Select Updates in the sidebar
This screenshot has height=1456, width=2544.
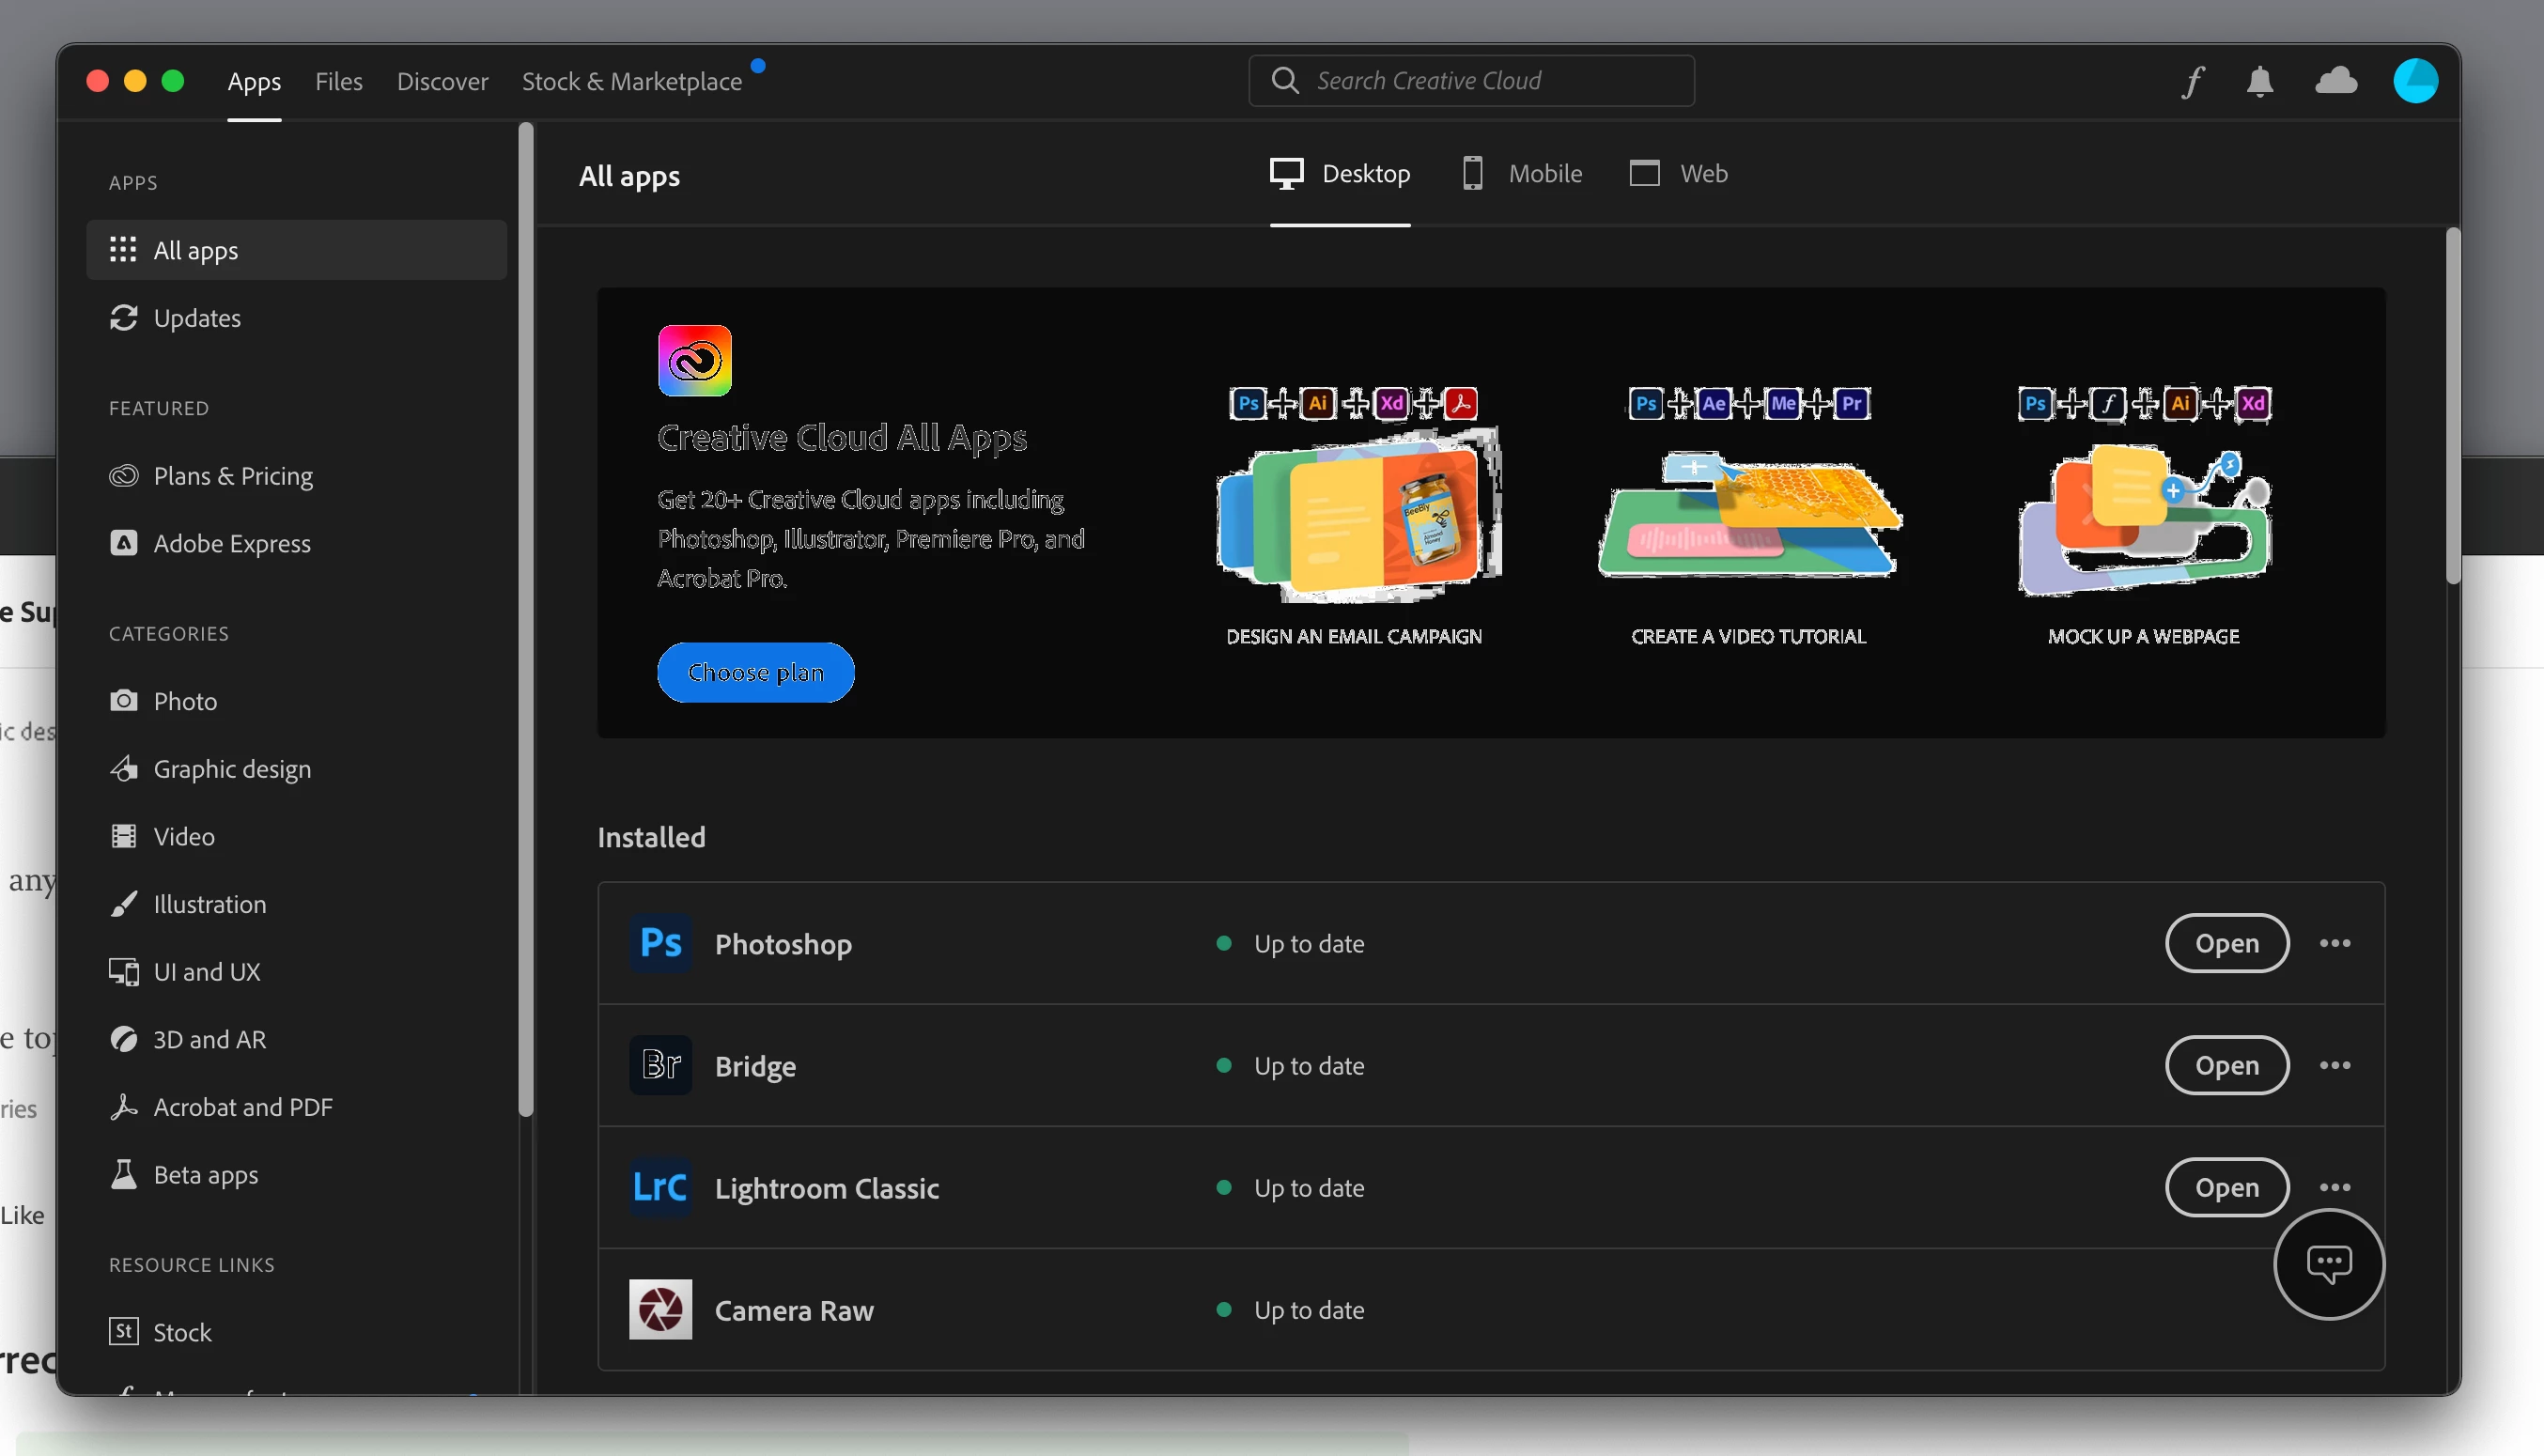tap(197, 318)
